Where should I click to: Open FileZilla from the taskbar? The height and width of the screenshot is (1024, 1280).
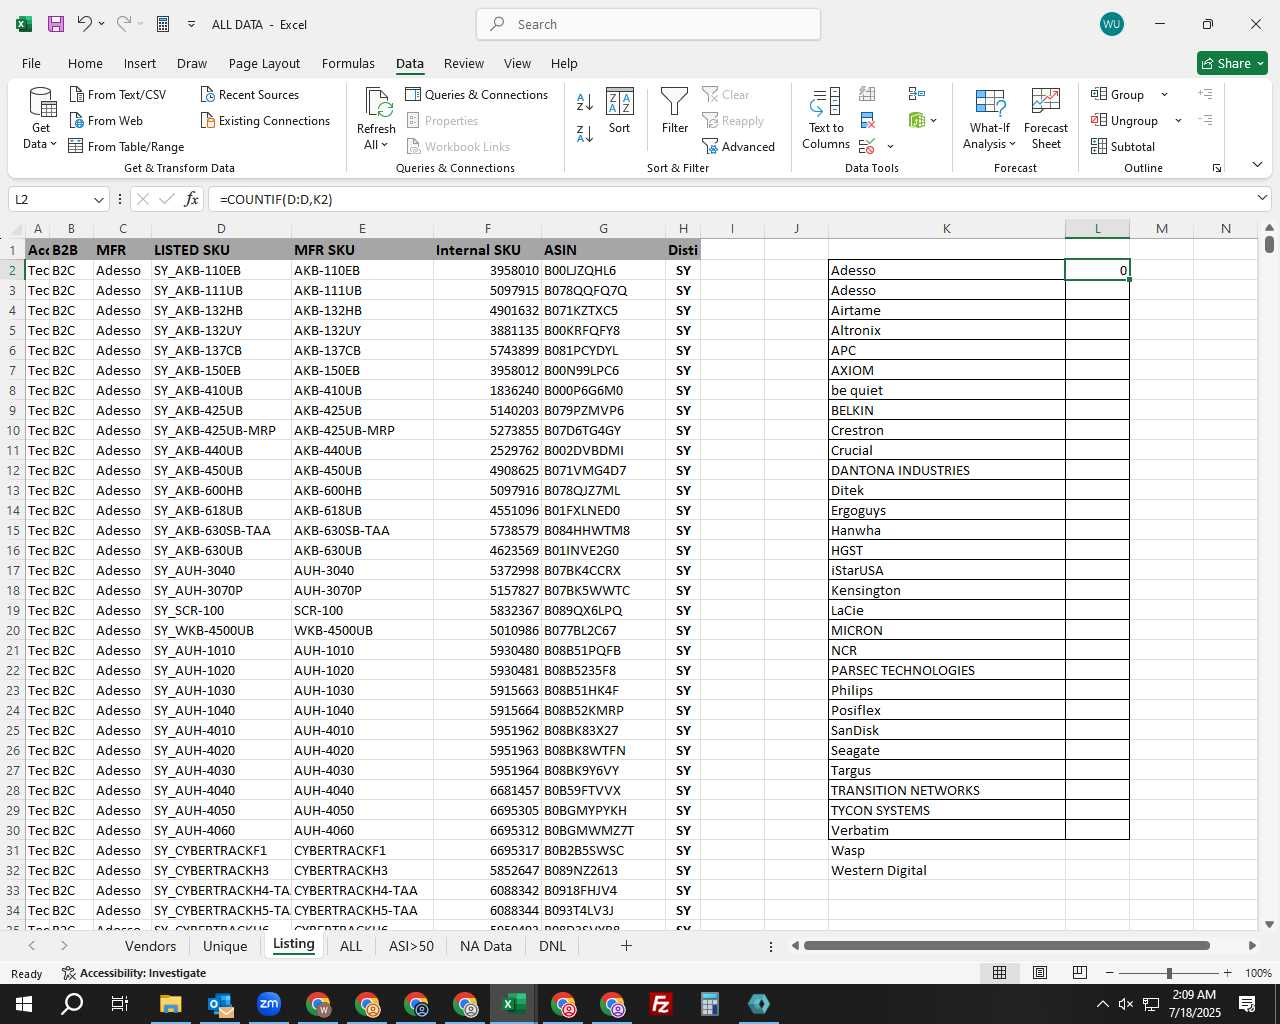pyautogui.click(x=660, y=1004)
